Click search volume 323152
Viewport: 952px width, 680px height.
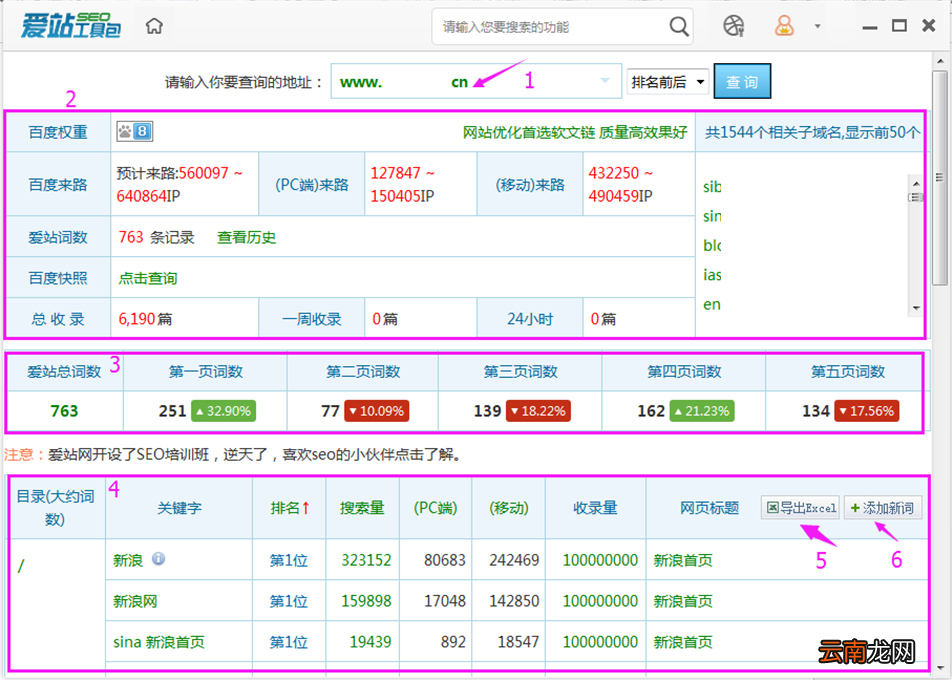point(366,560)
